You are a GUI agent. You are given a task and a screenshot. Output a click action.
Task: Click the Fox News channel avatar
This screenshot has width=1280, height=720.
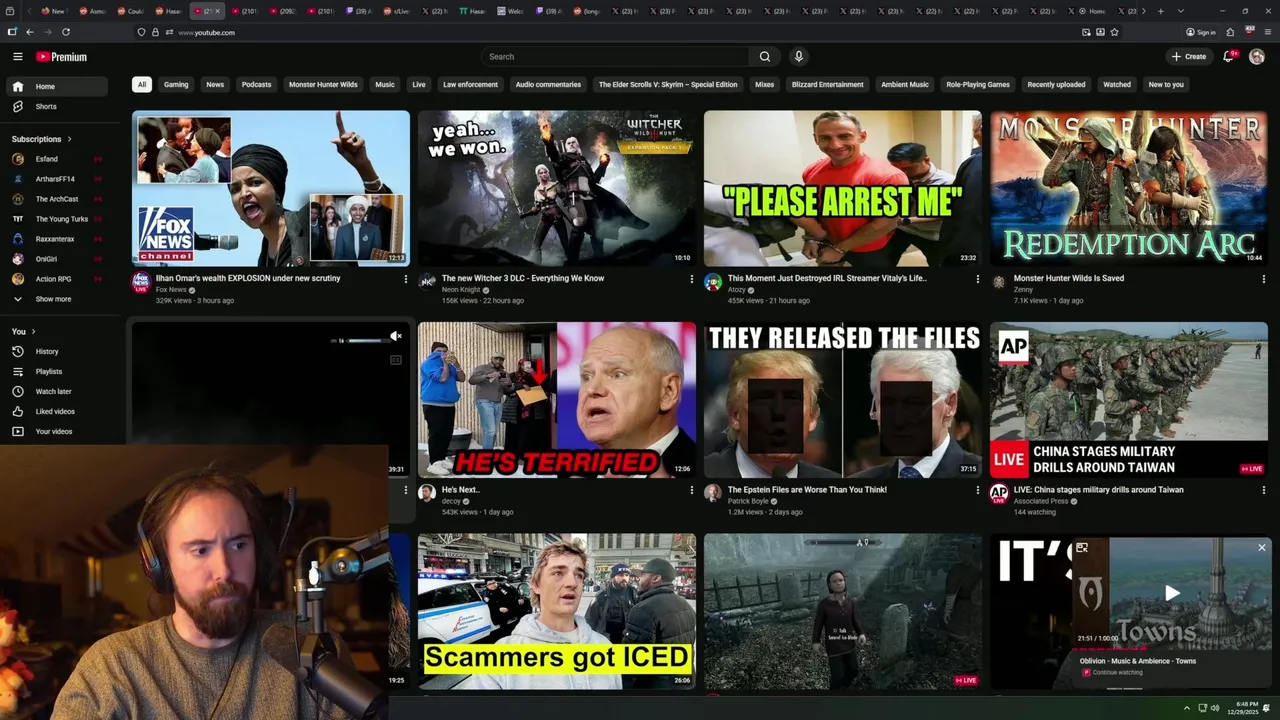[141, 282]
